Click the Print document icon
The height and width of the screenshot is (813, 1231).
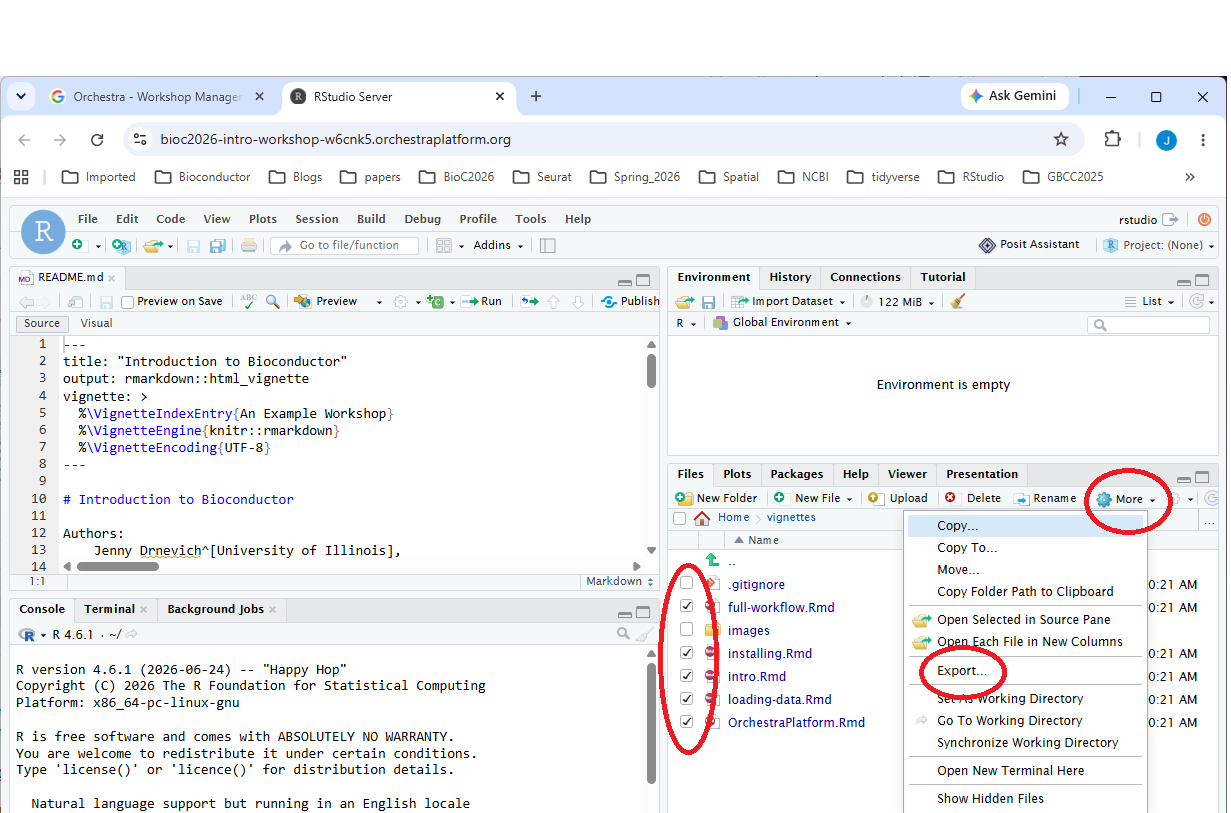[249, 245]
